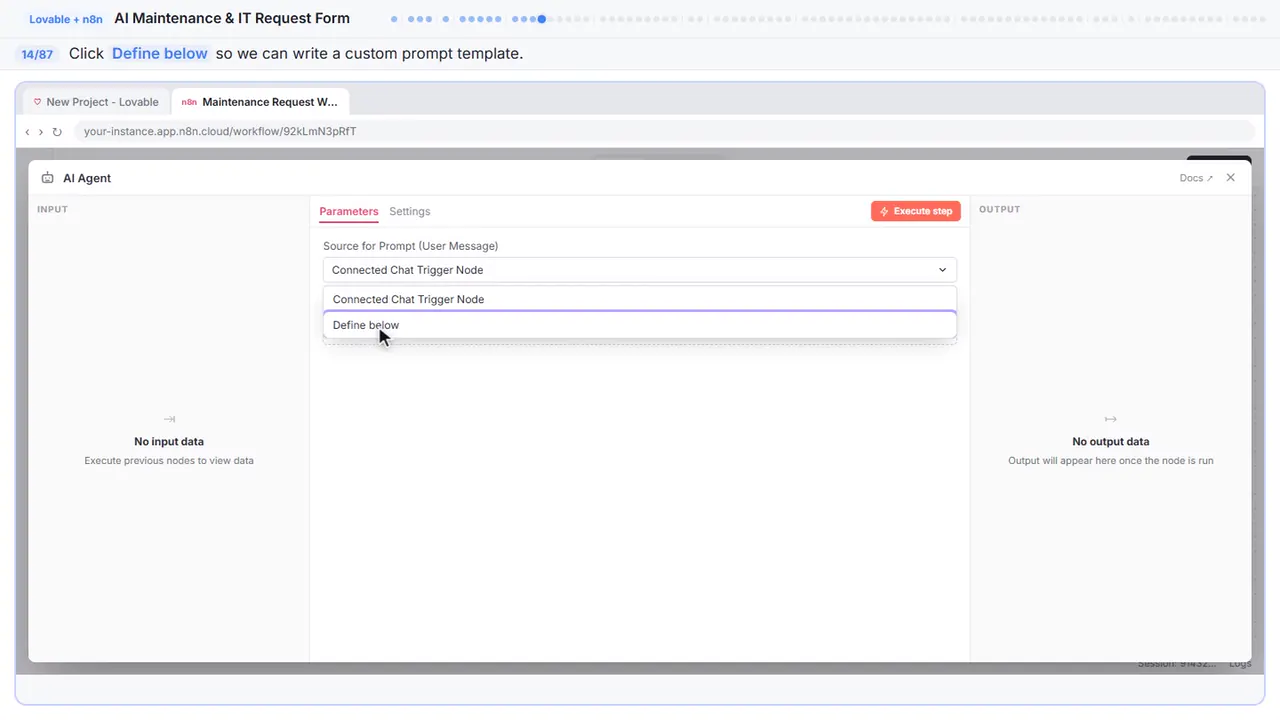Click the Execute step button

(x=916, y=211)
